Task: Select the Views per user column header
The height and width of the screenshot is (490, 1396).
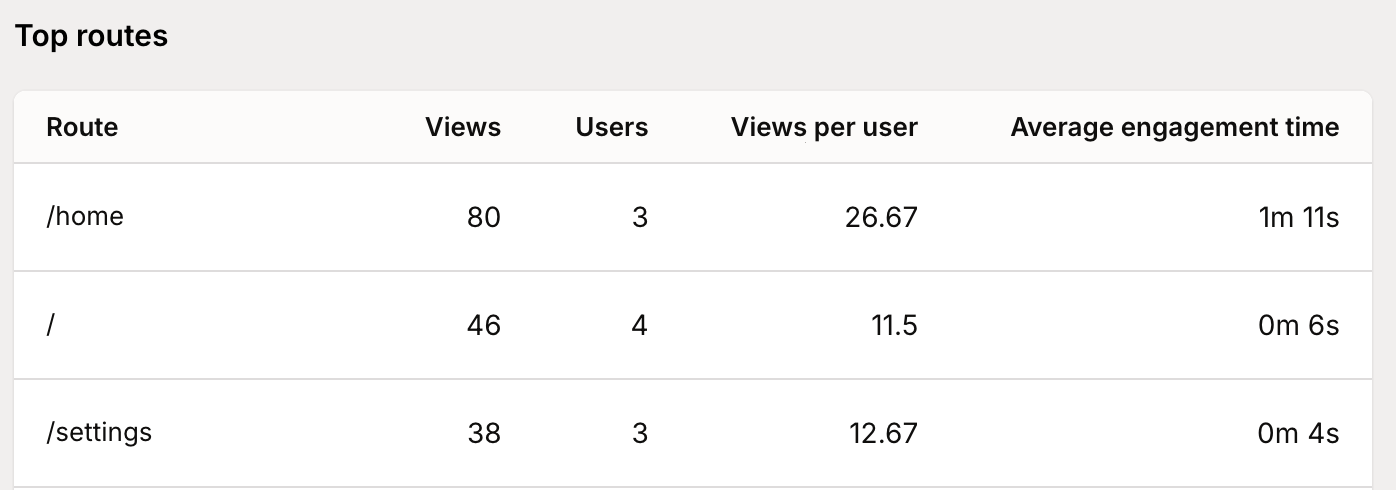Action: click(823, 127)
